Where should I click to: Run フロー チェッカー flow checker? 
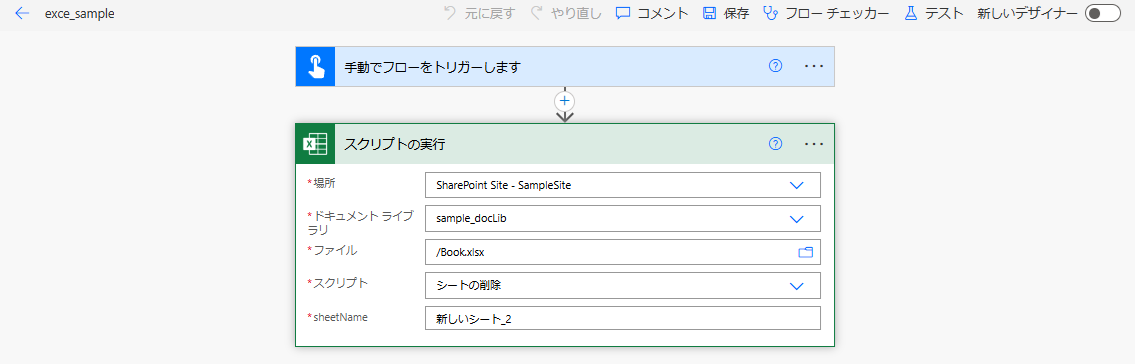tap(827, 13)
